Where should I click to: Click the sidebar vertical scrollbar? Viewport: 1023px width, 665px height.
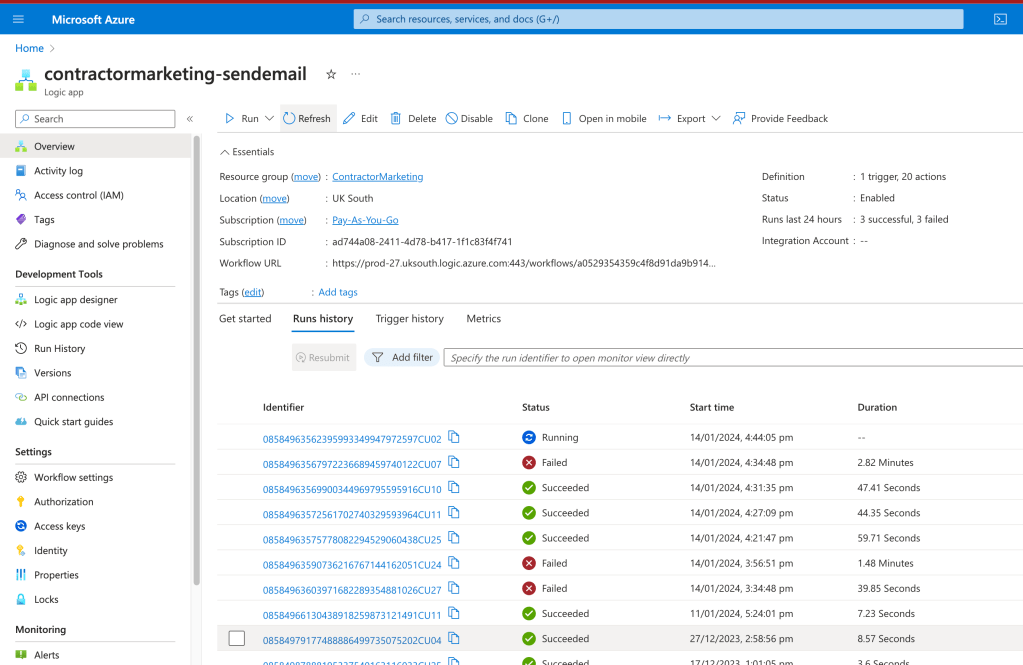(196, 359)
